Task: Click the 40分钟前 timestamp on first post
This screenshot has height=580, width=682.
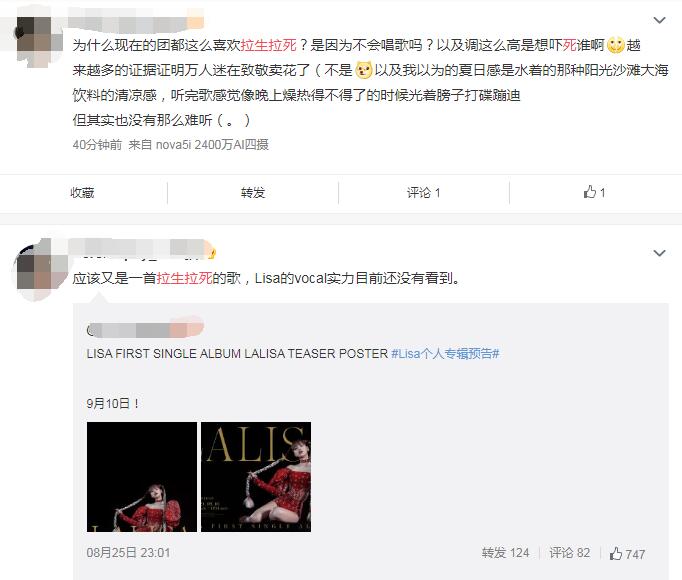Action: (x=97, y=144)
